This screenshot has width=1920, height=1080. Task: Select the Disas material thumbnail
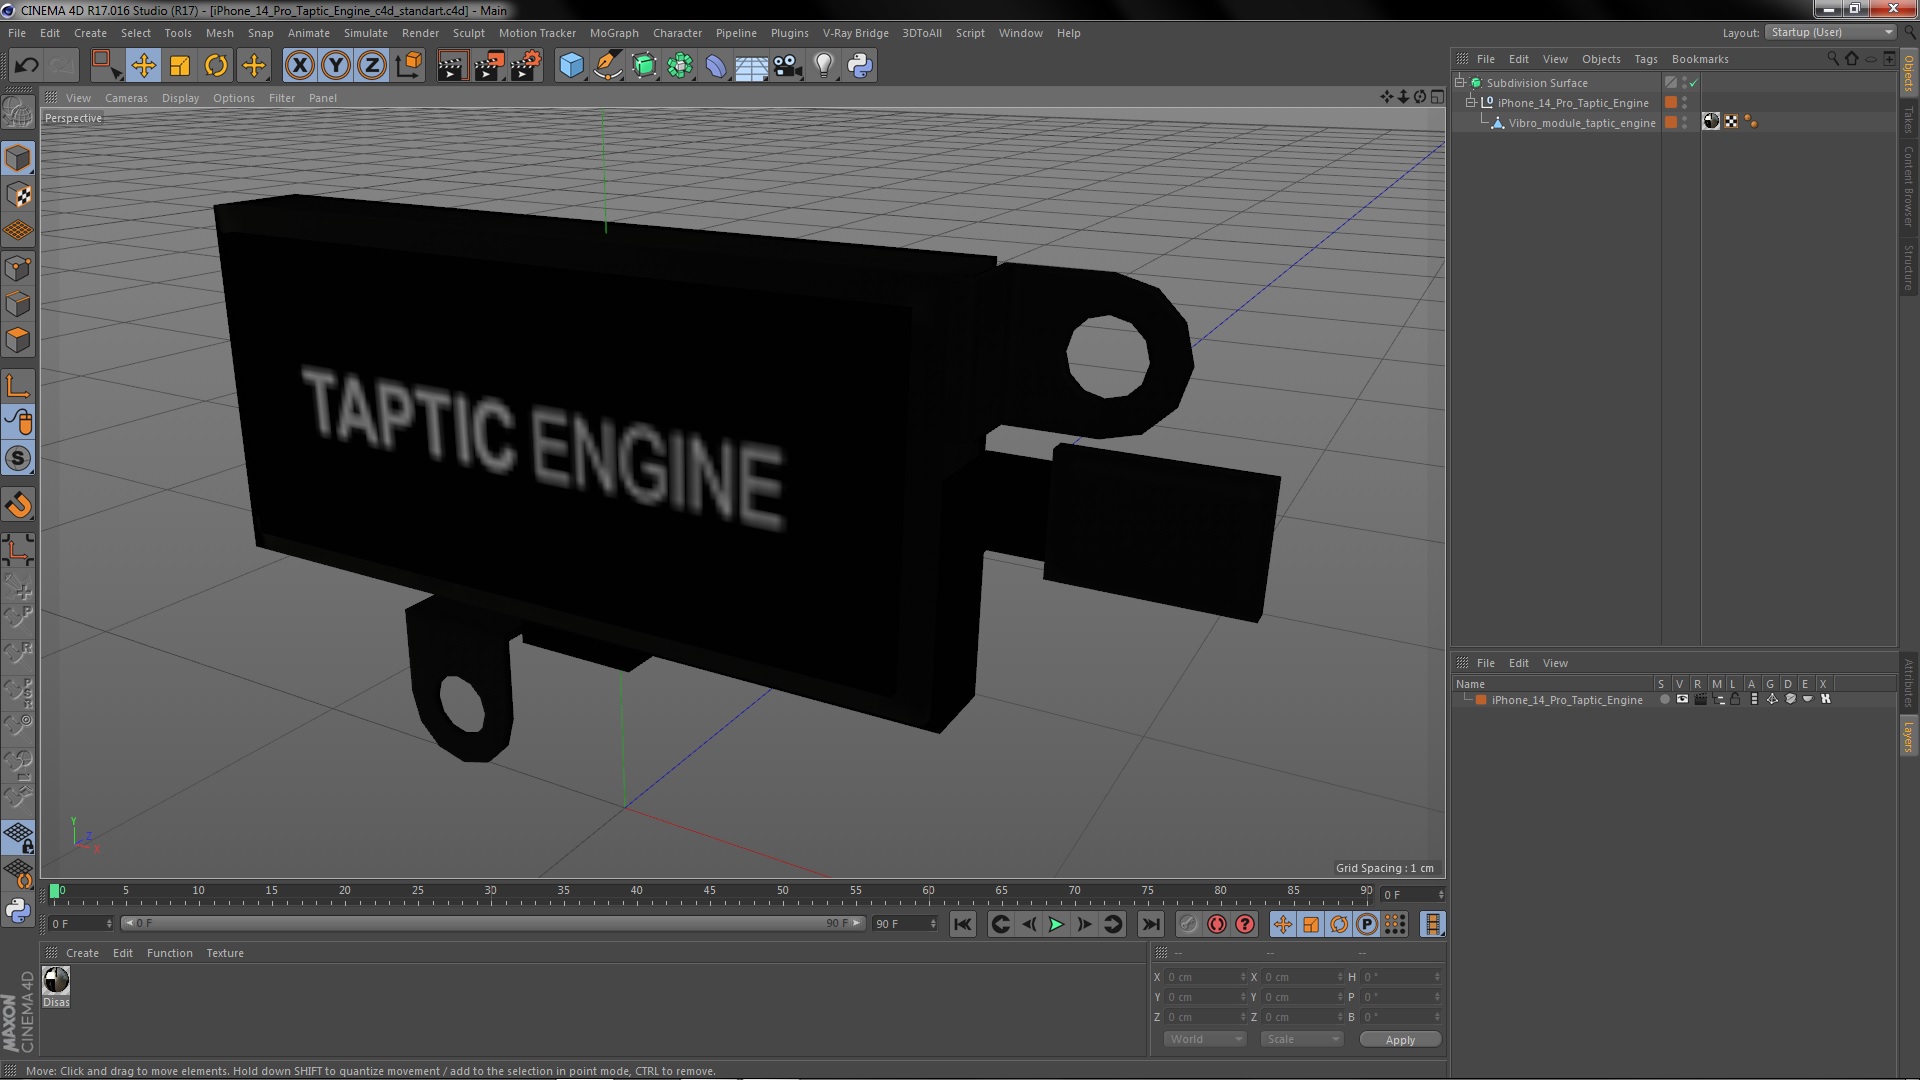coord(57,981)
